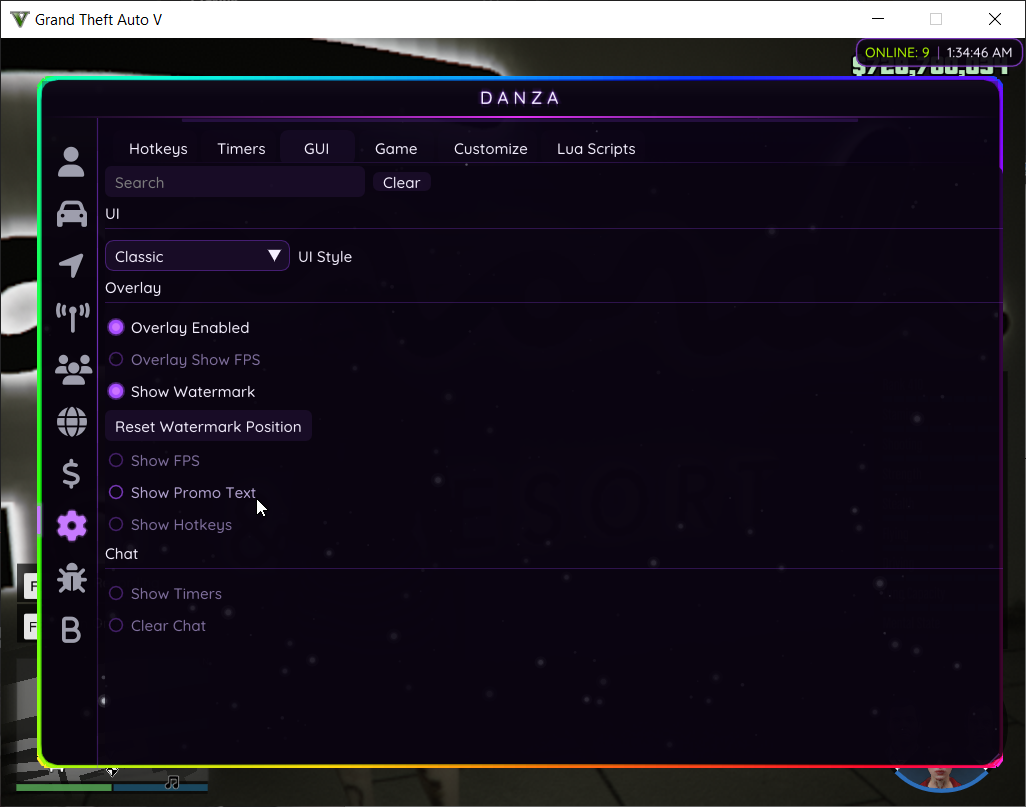Open the player (person) sidebar section
Image resolution: width=1026 pixels, height=807 pixels.
tap(71, 162)
